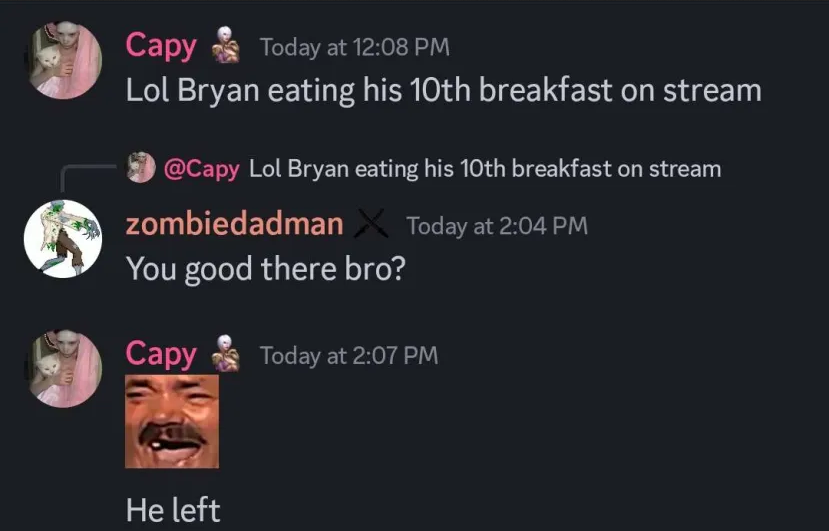Click Capy's role icon beside the 12:08 PM timestamp
Image resolution: width=829 pixels, height=531 pixels.
226,47
